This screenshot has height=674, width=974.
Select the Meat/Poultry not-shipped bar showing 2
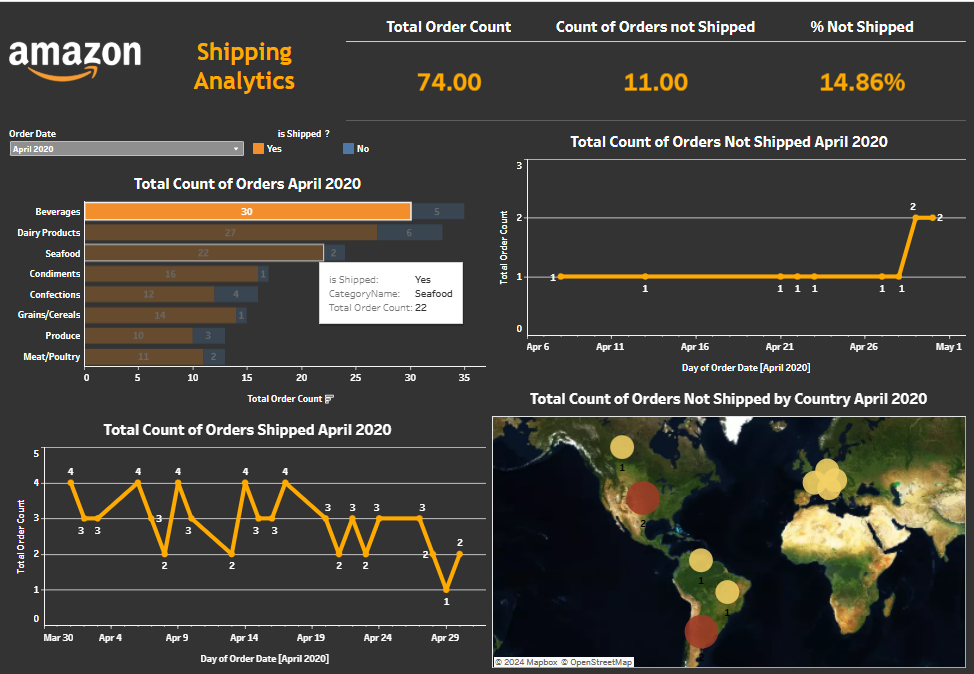(214, 357)
